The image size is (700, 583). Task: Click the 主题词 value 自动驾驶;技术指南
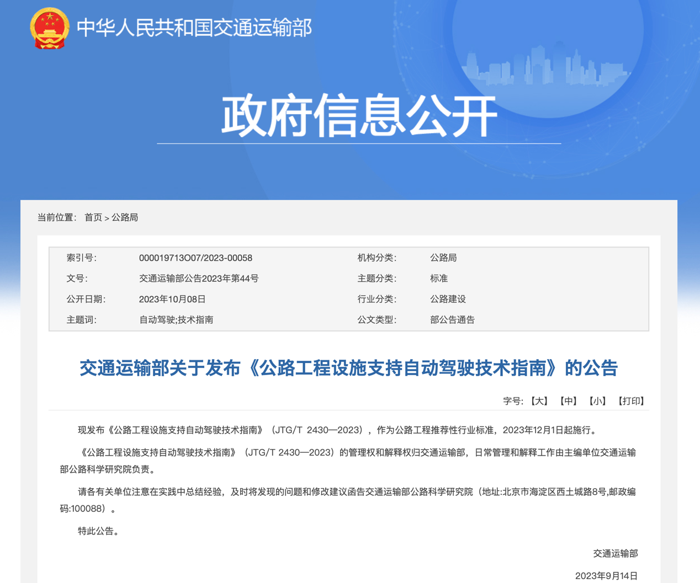pyautogui.click(x=176, y=320)
